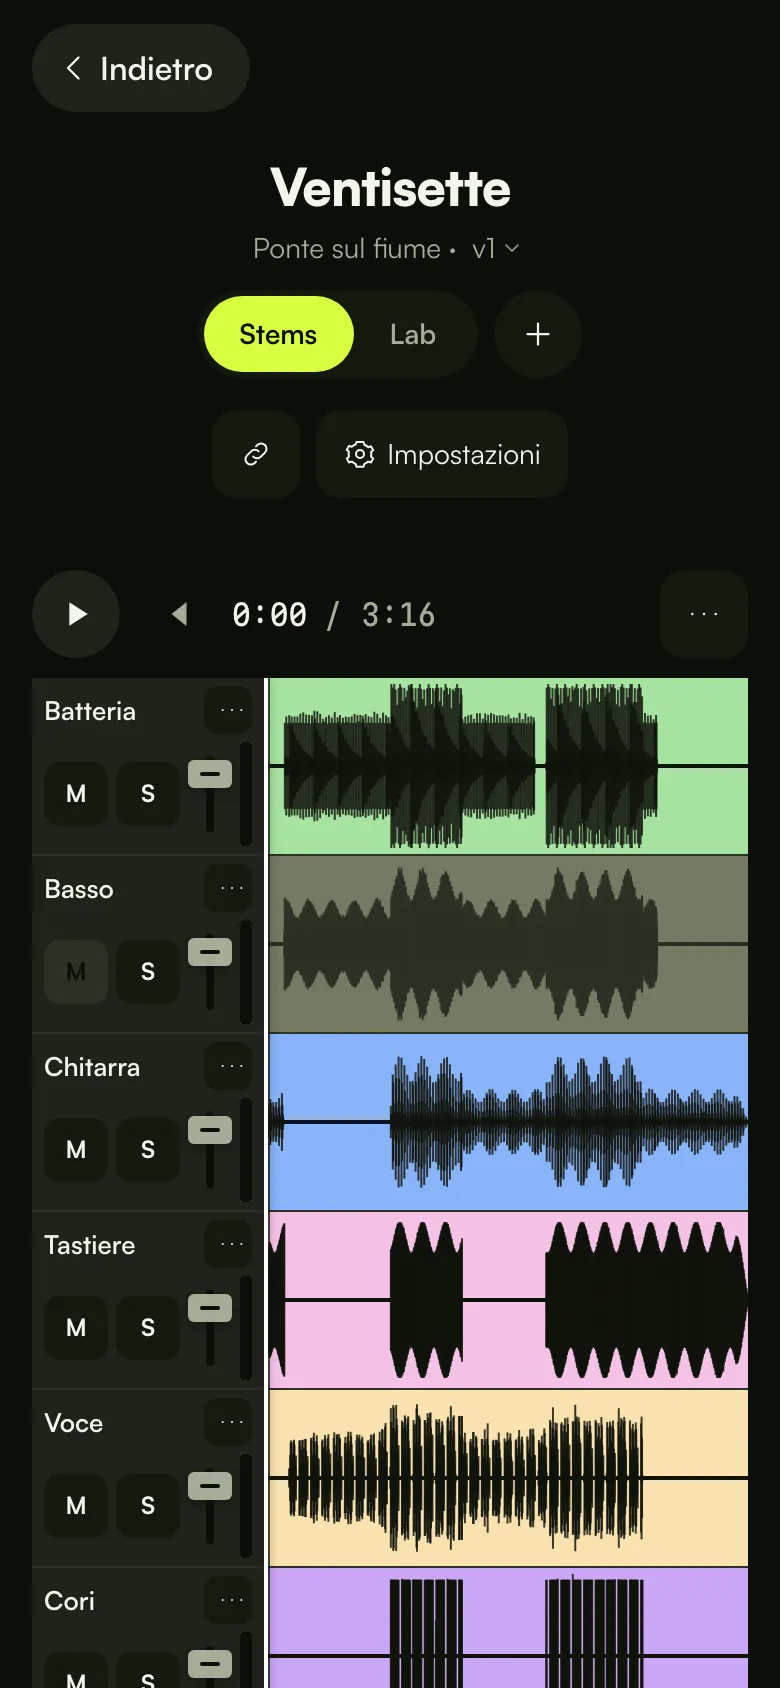Screen dimensions: 780x1688
Task: Click the Ponte sul fiume album text
Action: tap(347, 248)
